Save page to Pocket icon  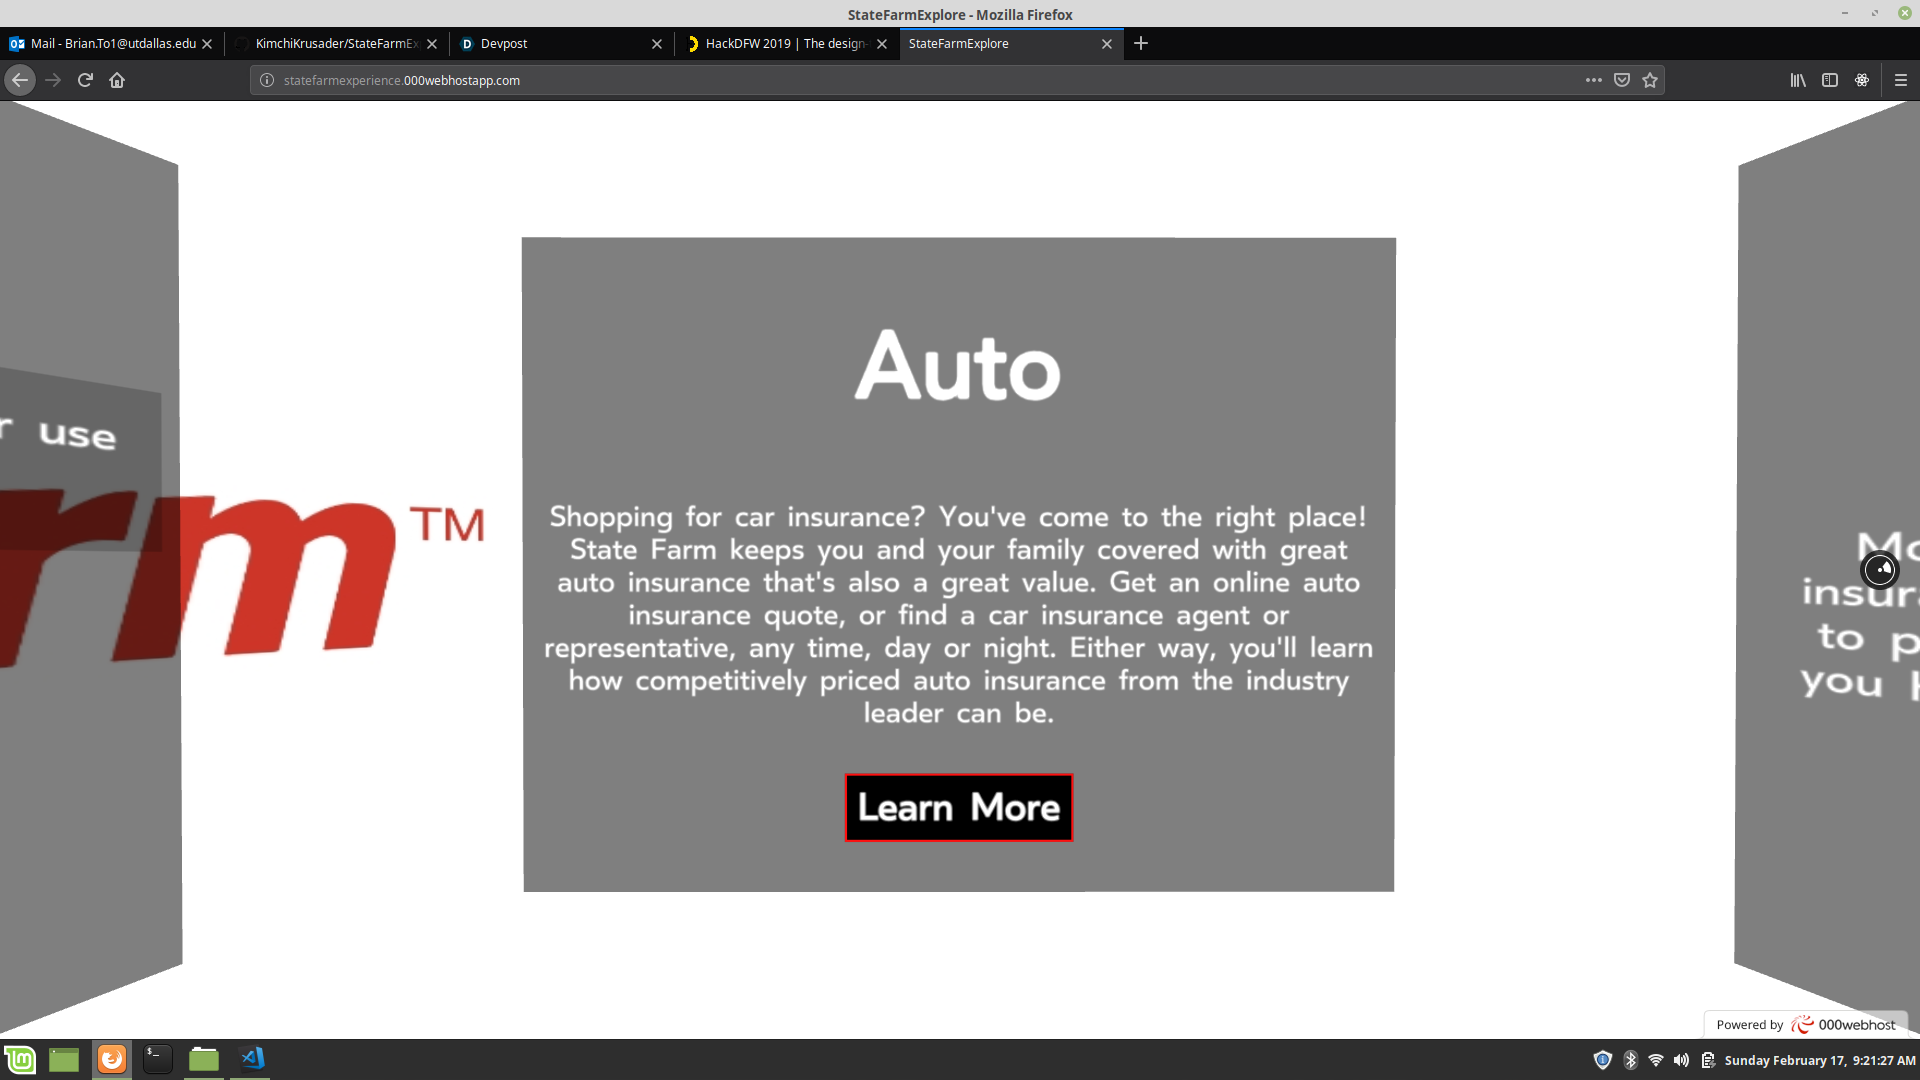pos(1622,80)
